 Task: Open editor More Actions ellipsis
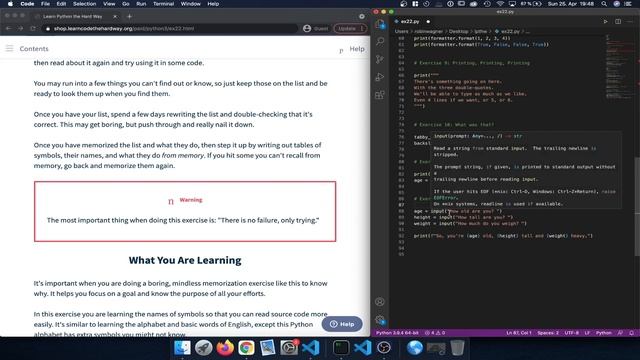pos(631,21)
